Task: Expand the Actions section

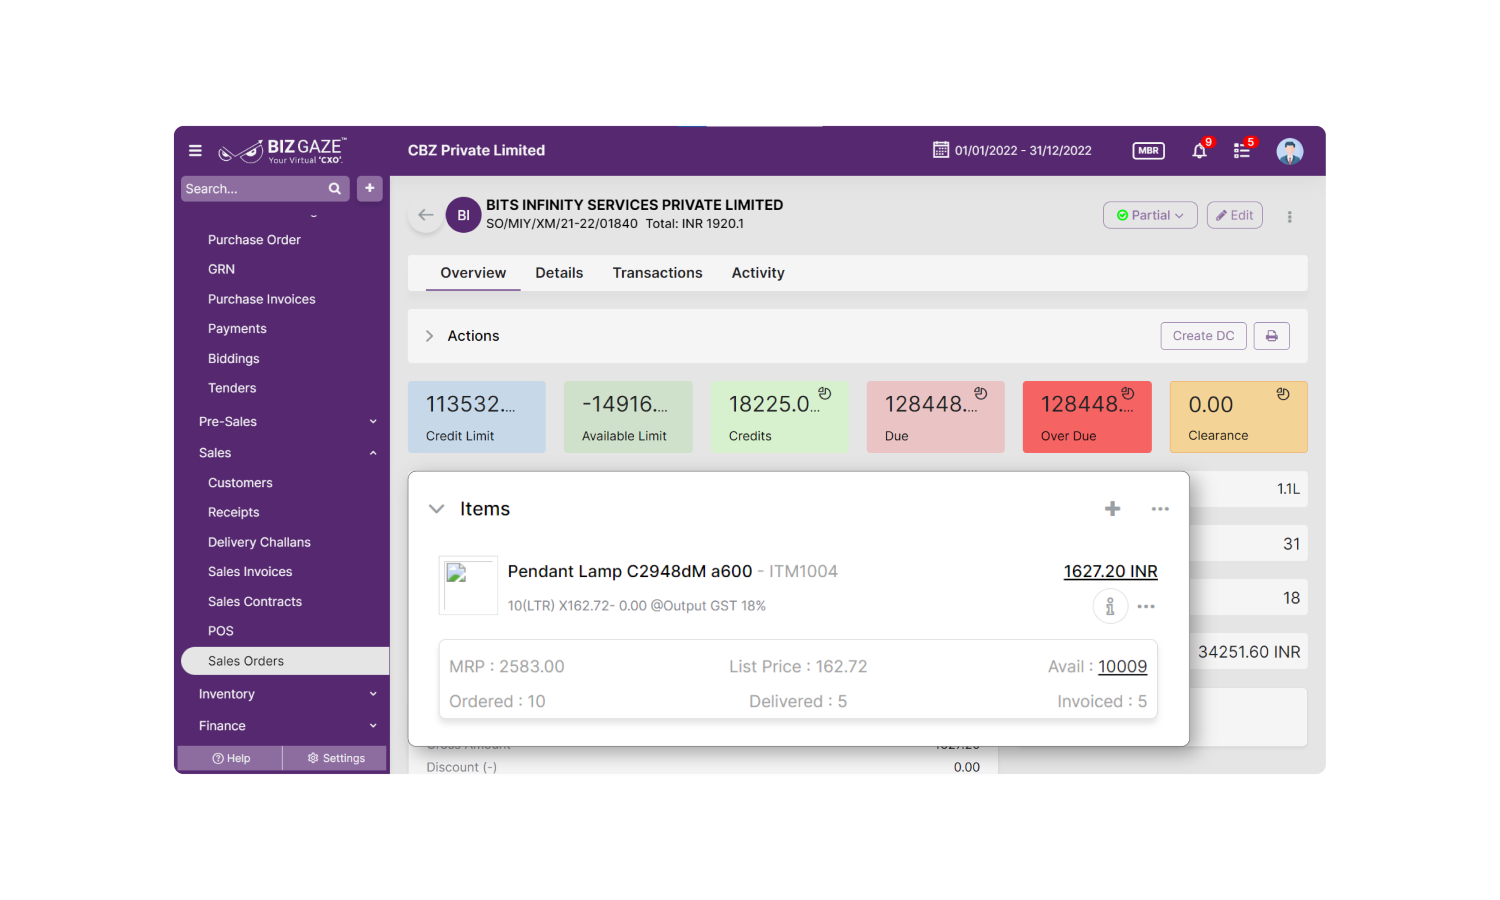Action: pos(429,336)
